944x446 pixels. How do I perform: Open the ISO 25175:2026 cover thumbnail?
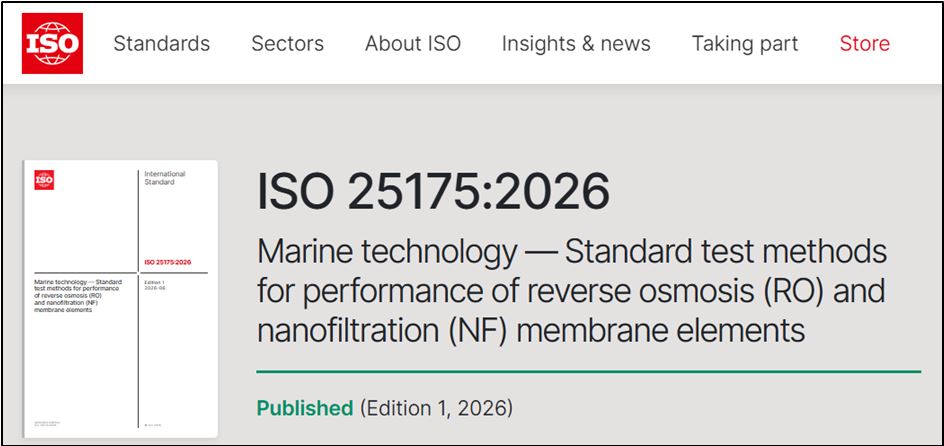(x=120, y=299)
